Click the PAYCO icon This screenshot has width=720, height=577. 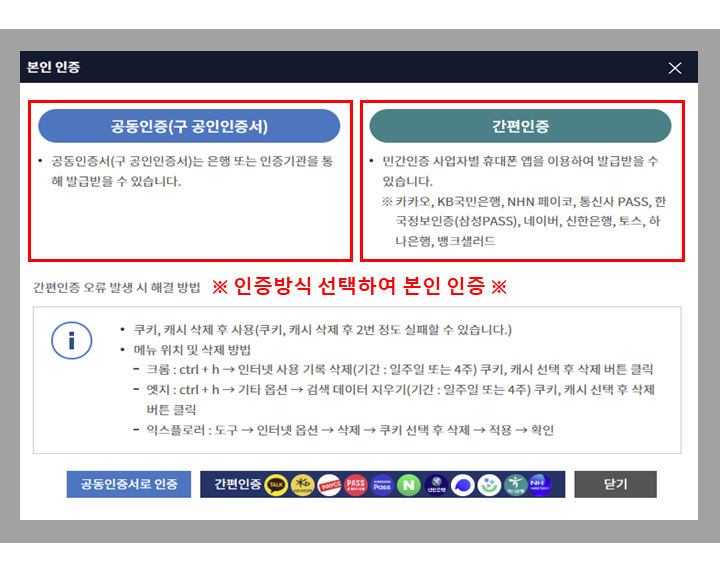click(x=329, y=485)
